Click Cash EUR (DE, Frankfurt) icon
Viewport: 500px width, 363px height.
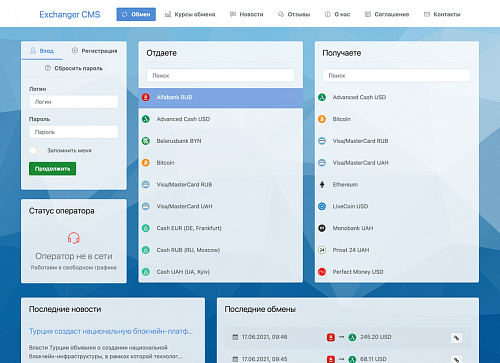pos(146,228)
